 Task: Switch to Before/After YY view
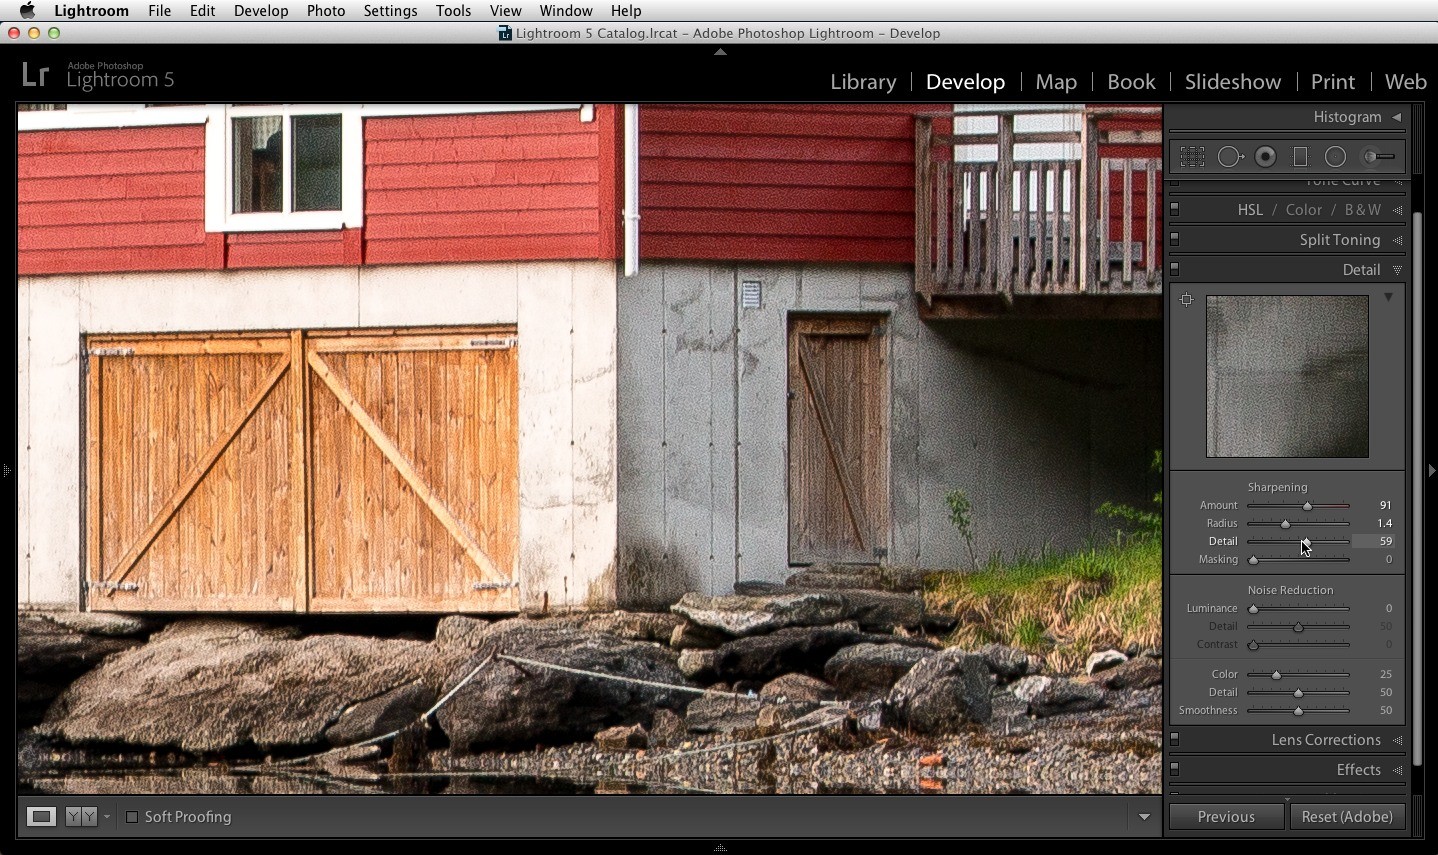pyautogui.click(x=82, y=817)
